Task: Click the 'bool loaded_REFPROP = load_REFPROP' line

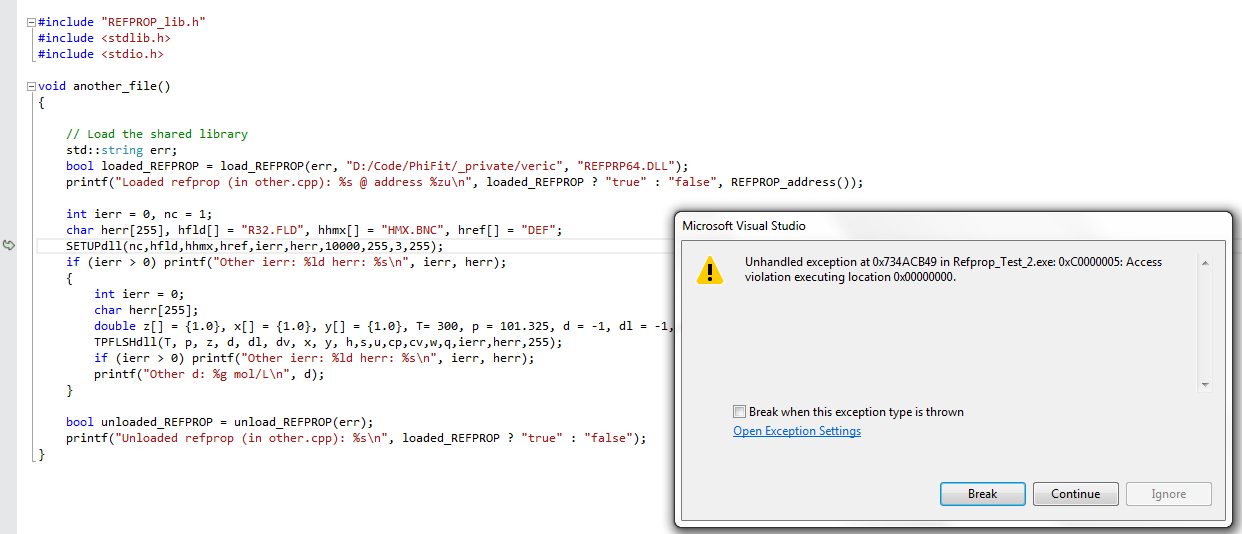Action: point(378,166)
